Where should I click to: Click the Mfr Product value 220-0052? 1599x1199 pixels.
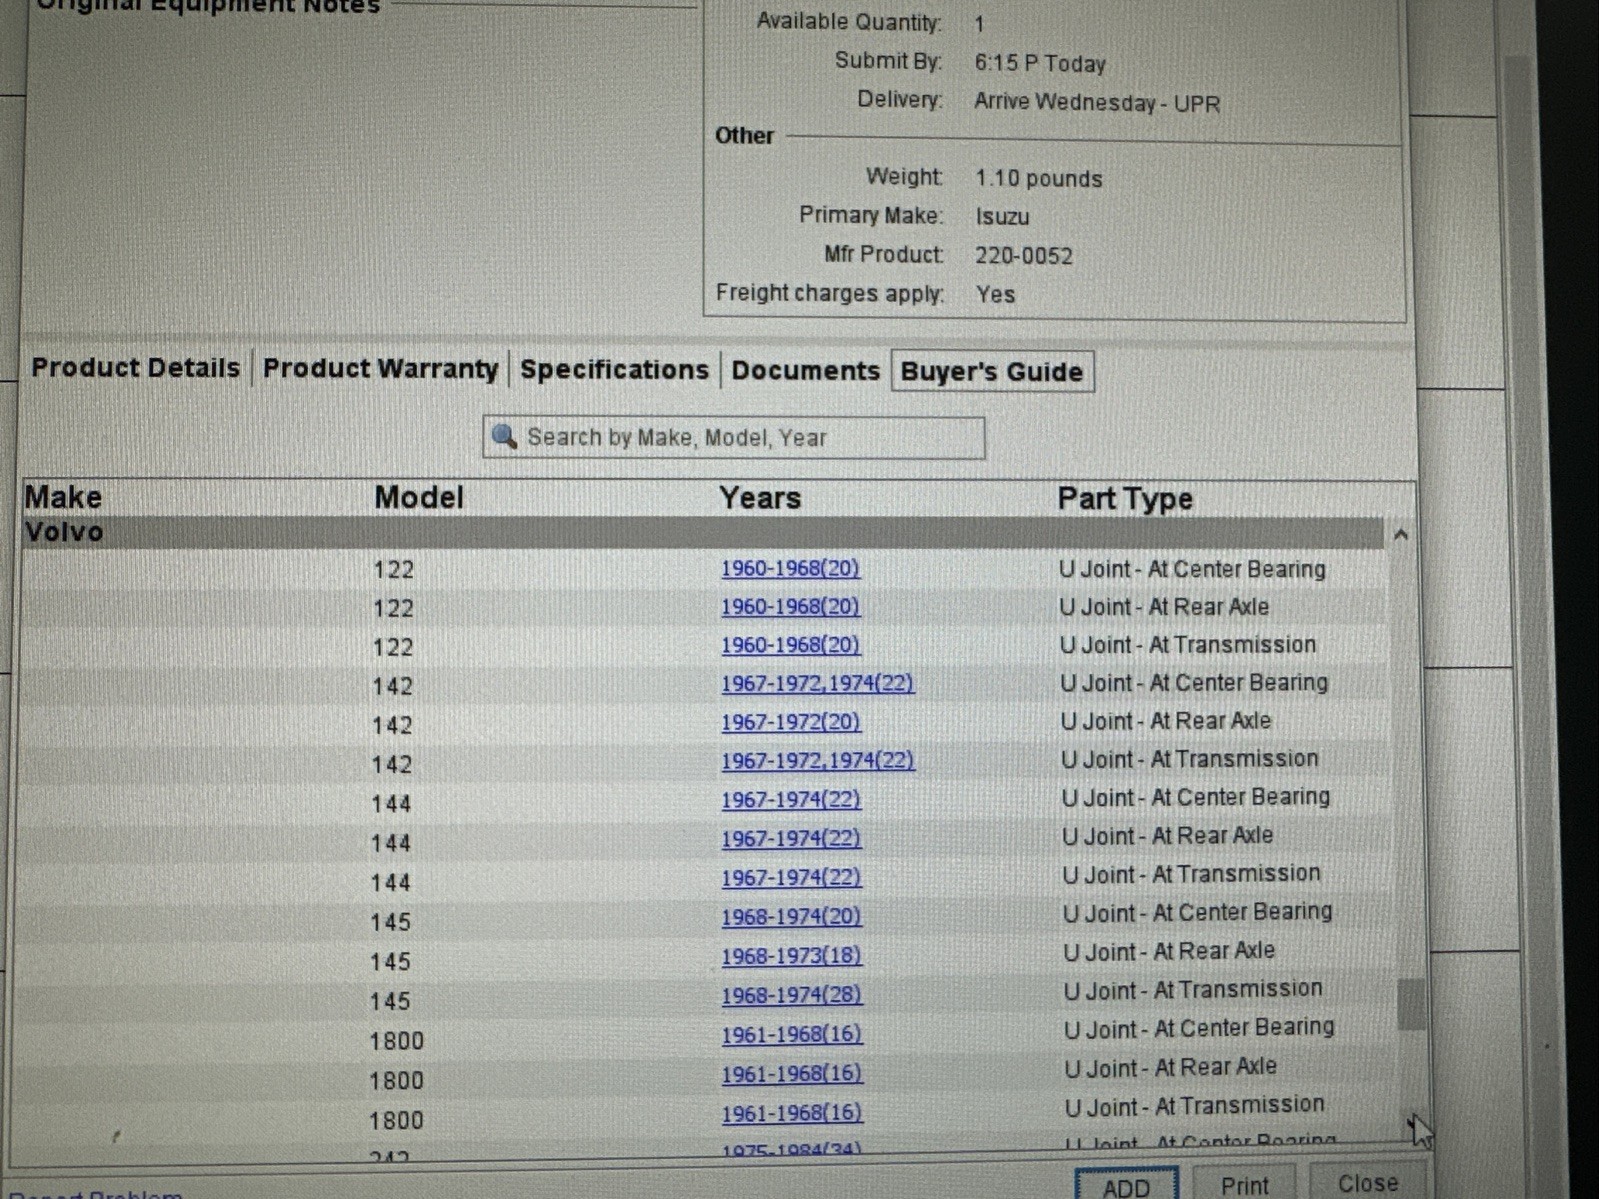(x=1024, y=256)
